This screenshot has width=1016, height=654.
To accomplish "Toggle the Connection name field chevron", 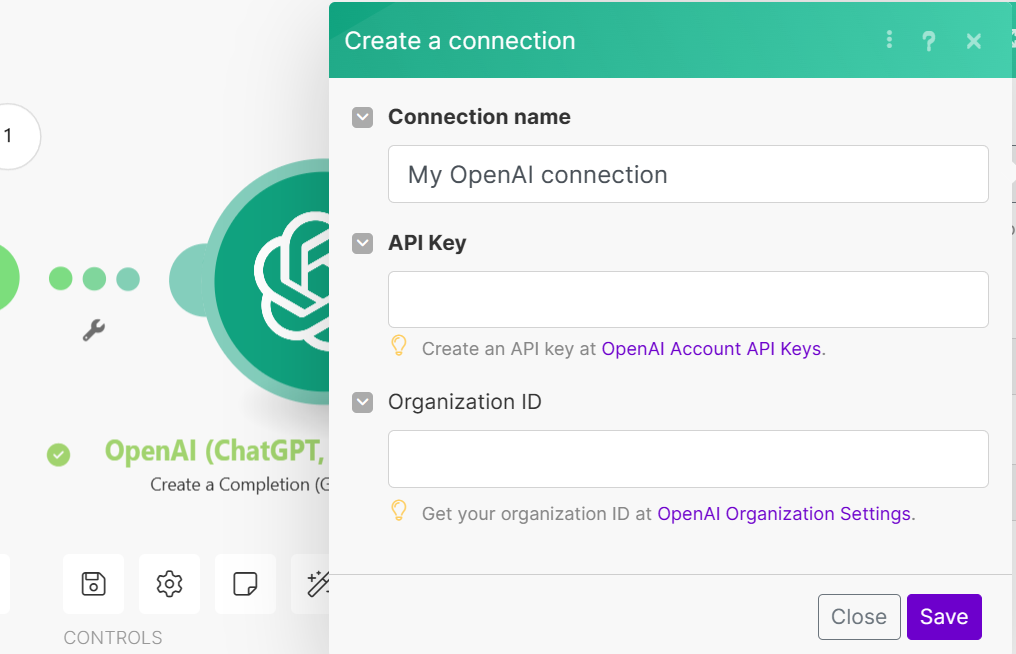I will click(x=362, y=118).
